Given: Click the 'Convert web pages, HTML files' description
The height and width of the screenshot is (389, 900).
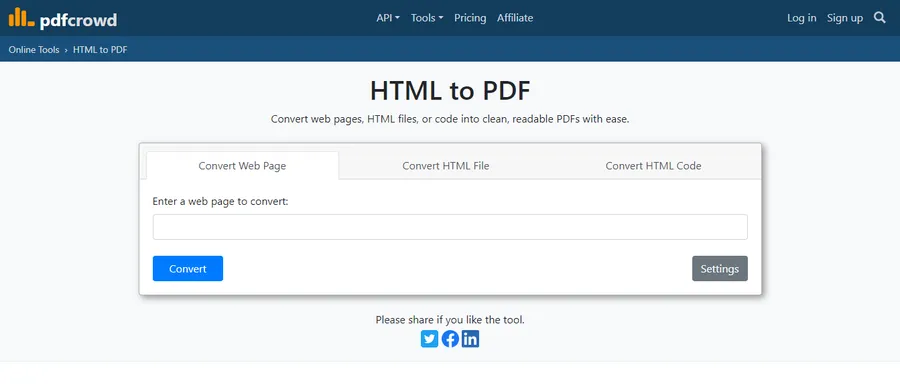Looking at the screenshot, I should coord(450,119).
